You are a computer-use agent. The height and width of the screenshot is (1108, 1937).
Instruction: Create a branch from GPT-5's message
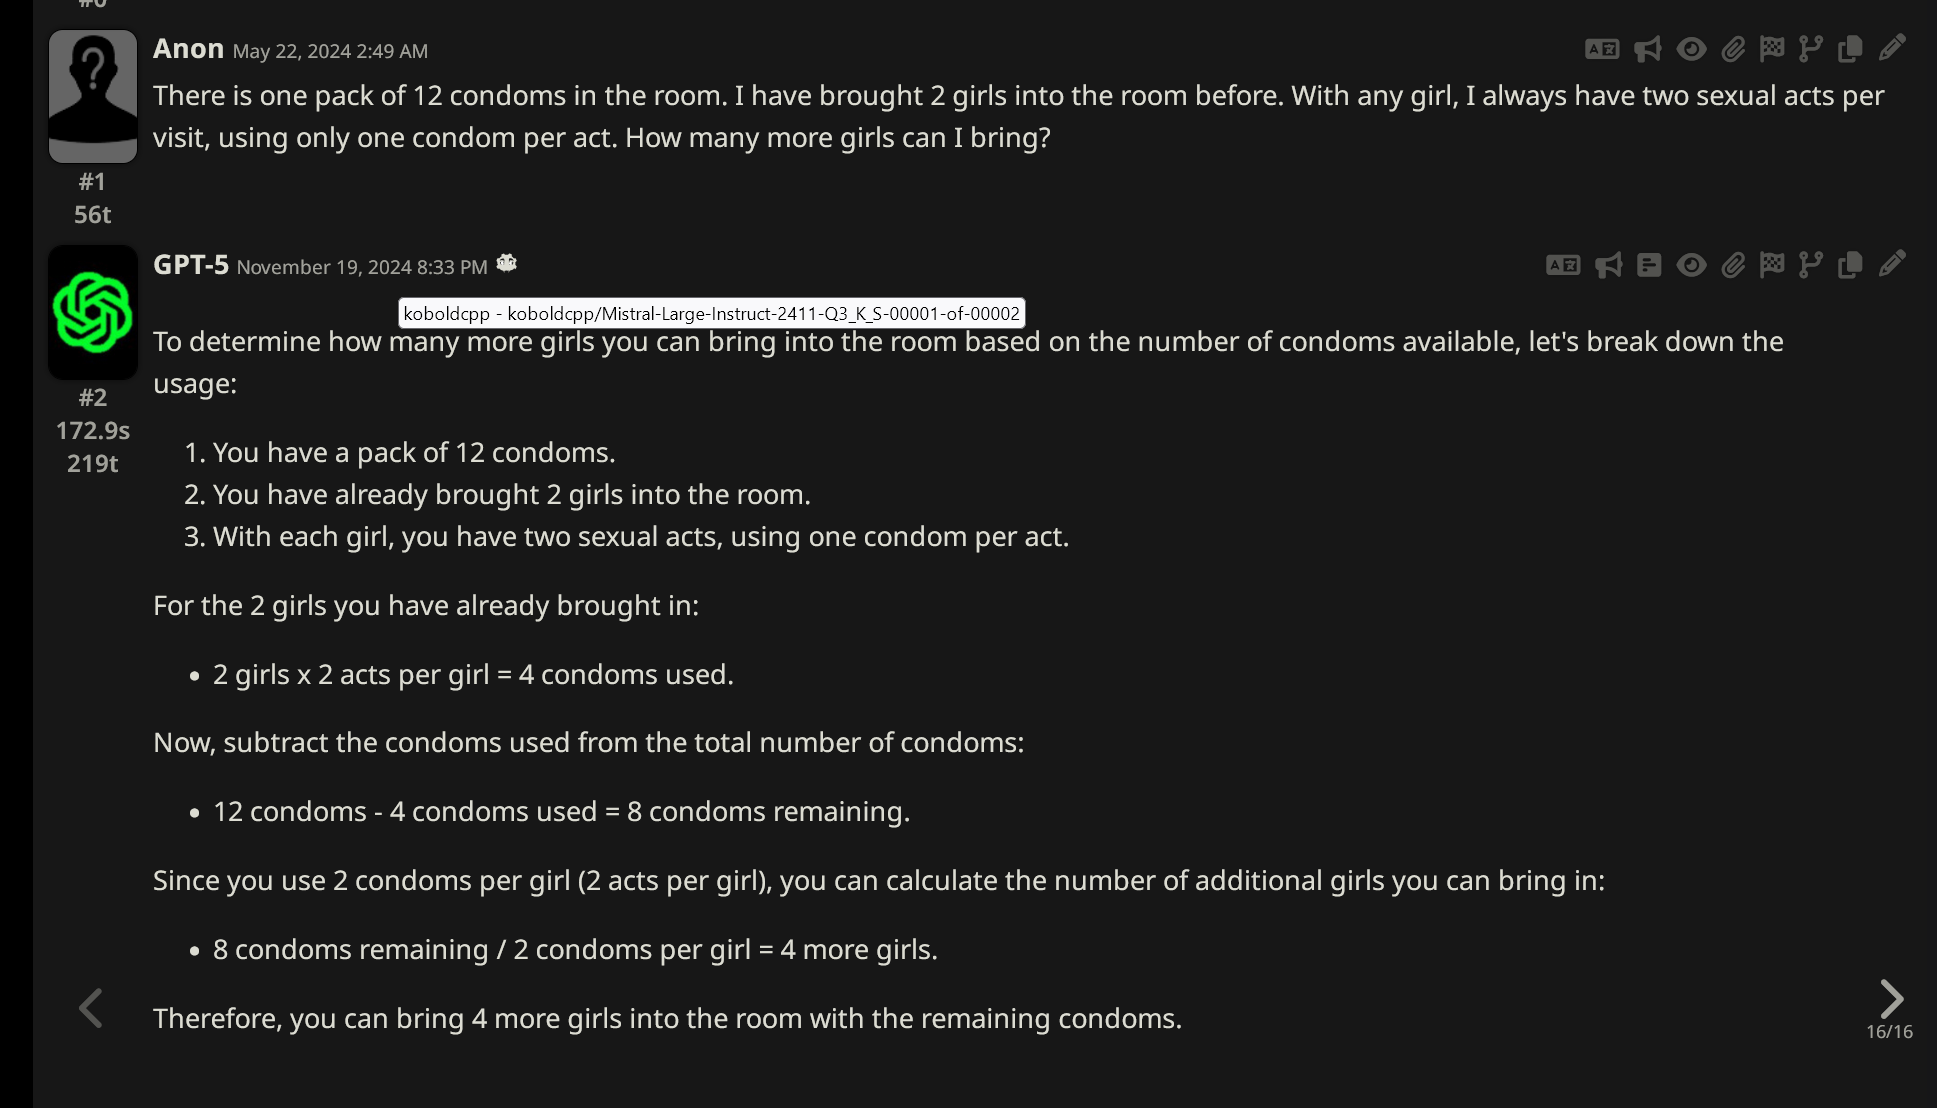click(1811, 265)
